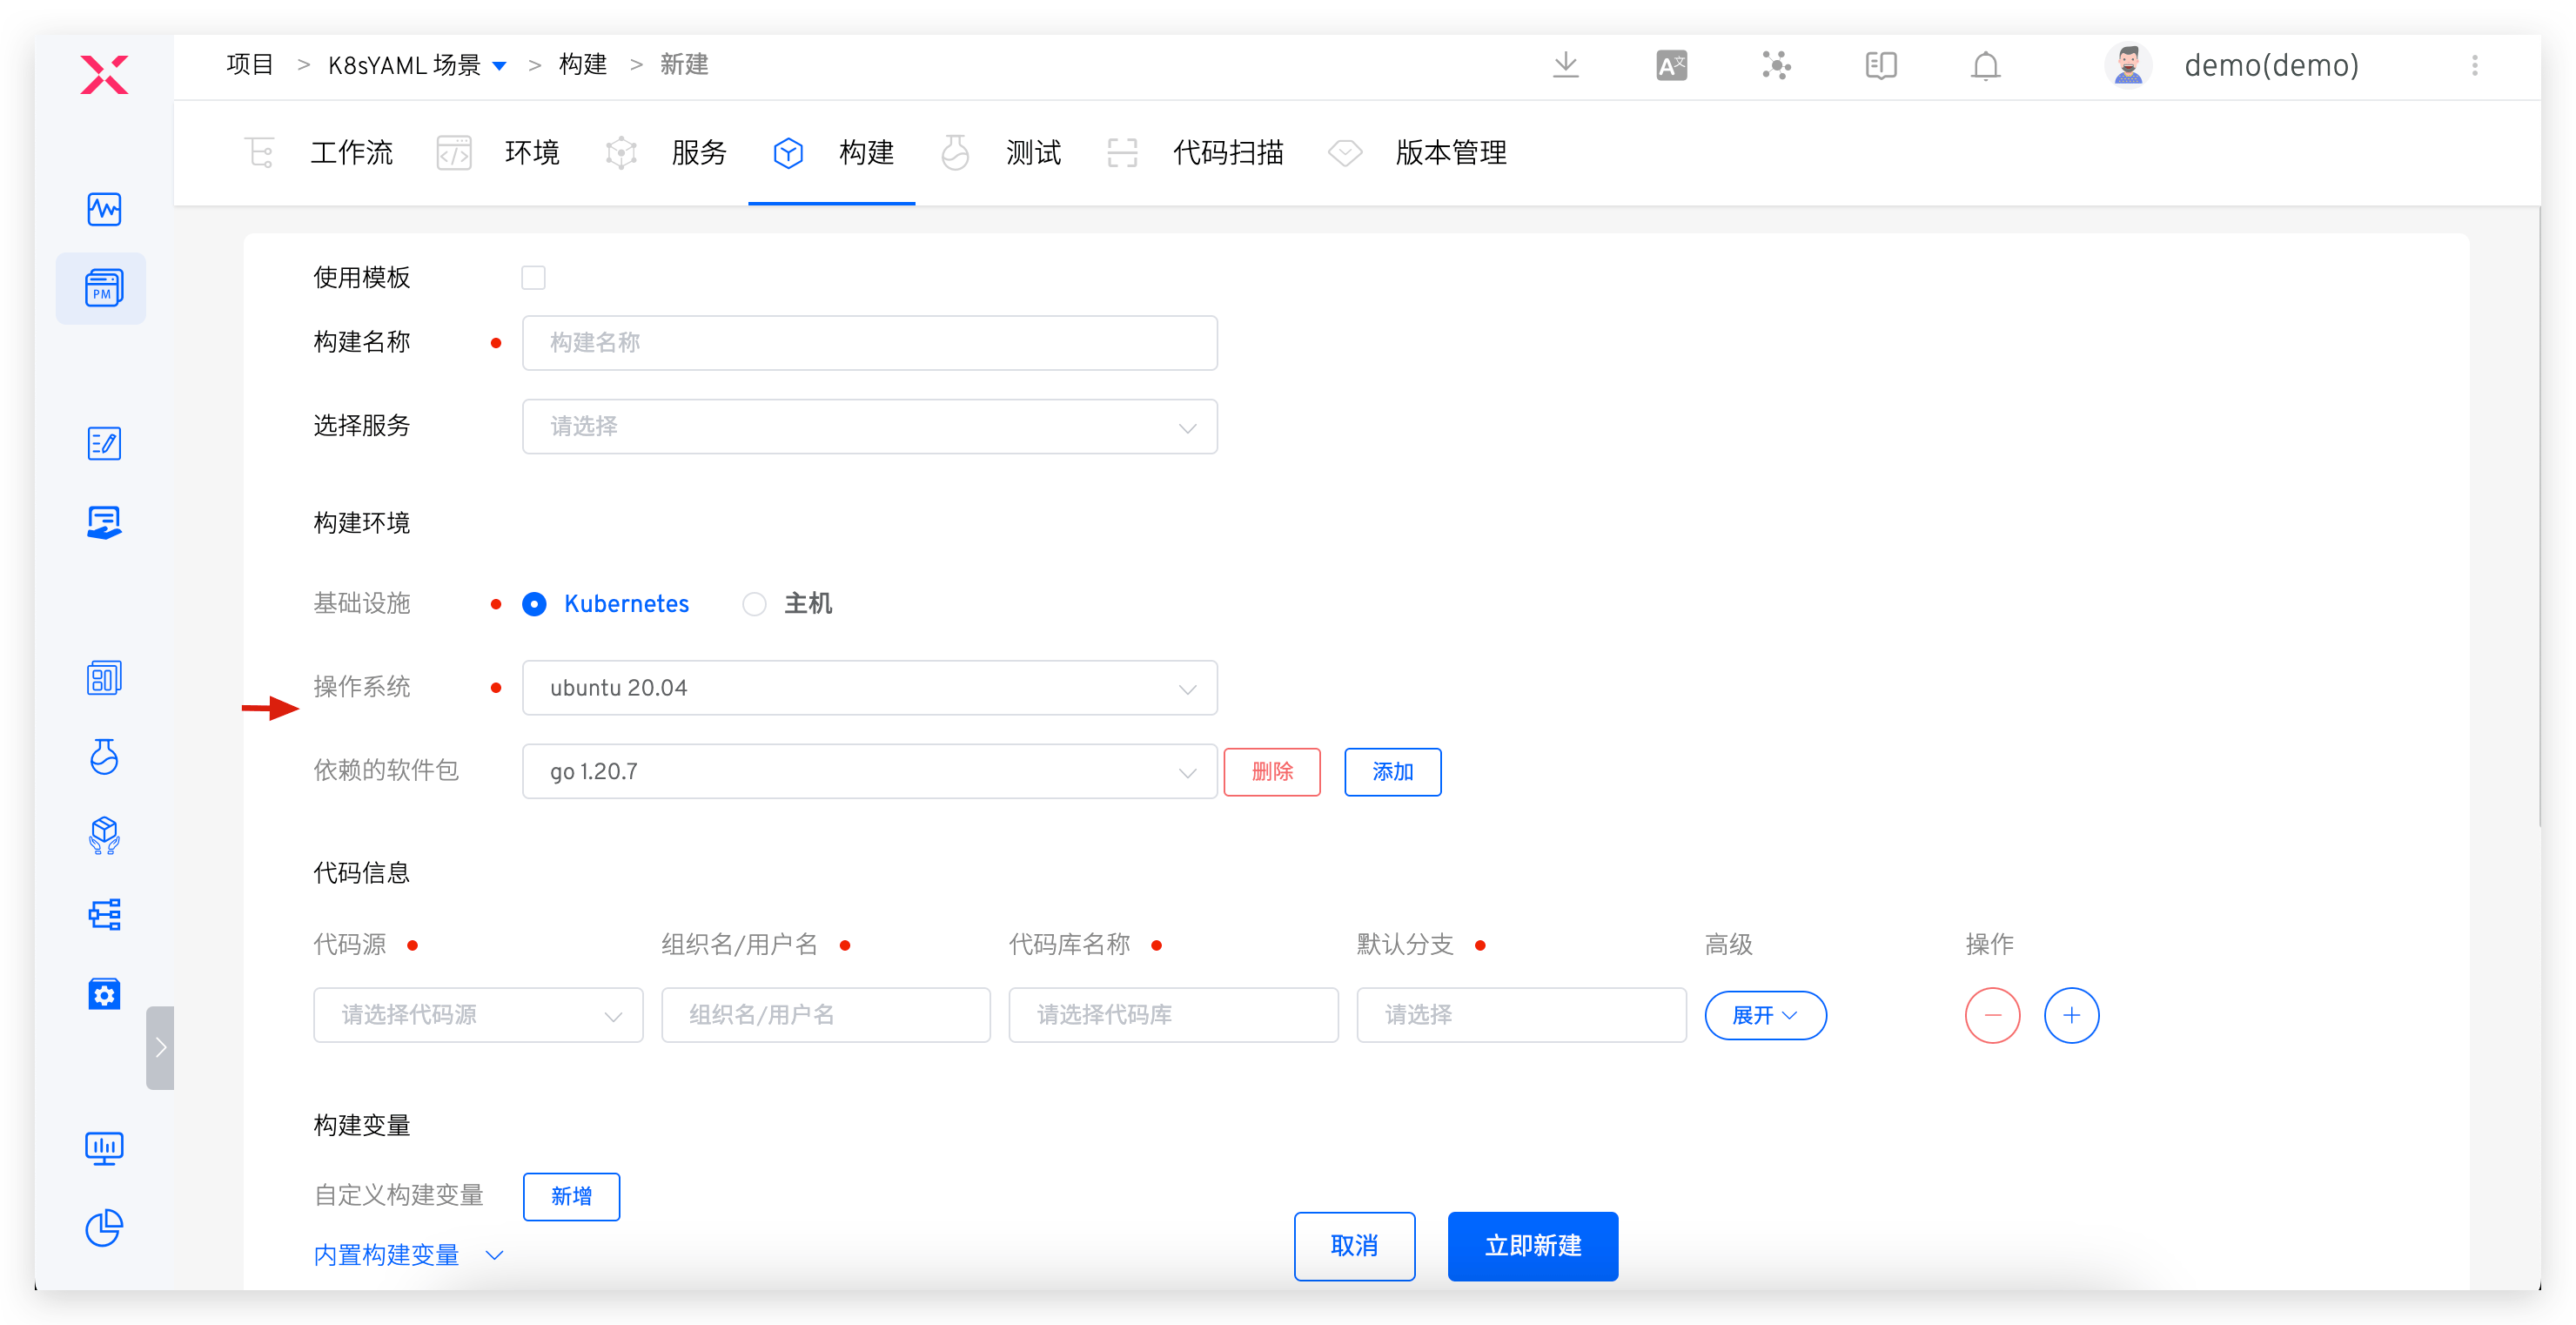Enable the 使用模板 checkbox
Viewport: 2576px width, 1325px height.
(x=533, y=277)
